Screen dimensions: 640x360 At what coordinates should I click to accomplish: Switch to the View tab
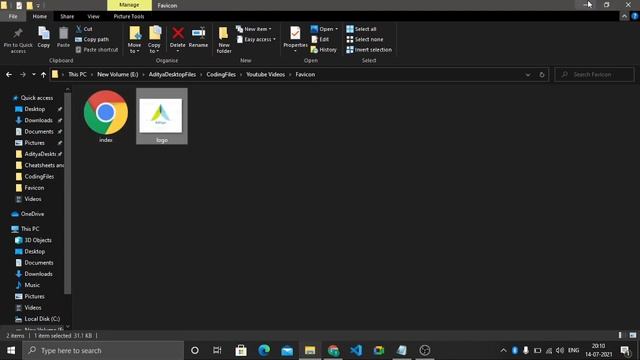pos(93,16)
